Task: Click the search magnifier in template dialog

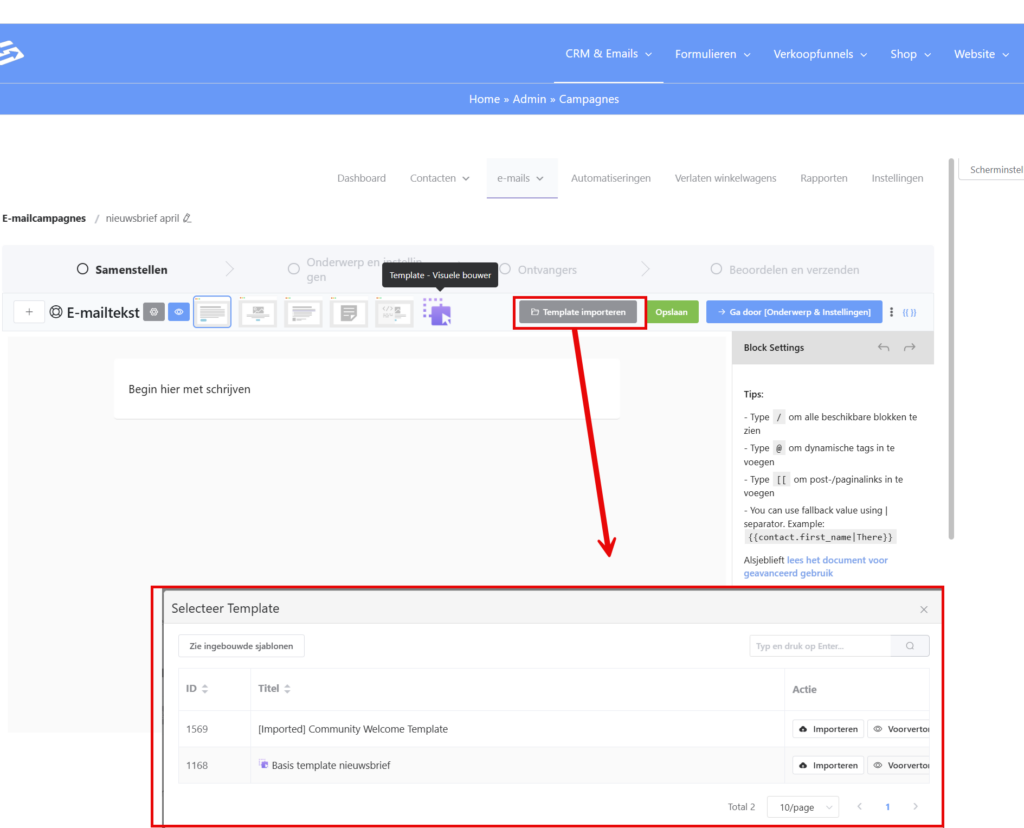Action: (x=910, y=646)
